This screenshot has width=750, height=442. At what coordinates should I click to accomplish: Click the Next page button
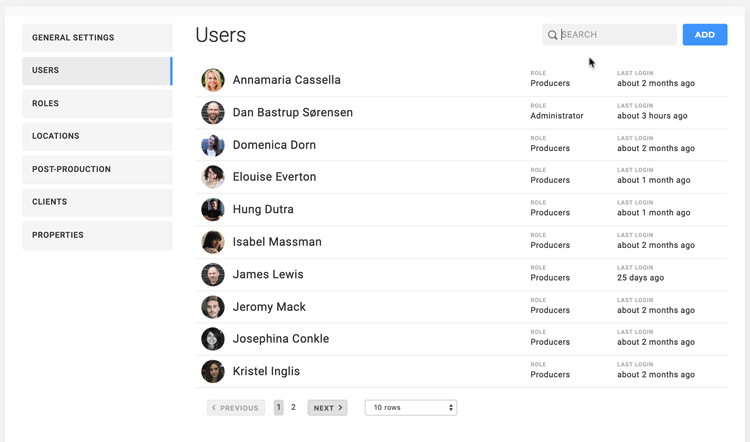click(x=327, y=408)
